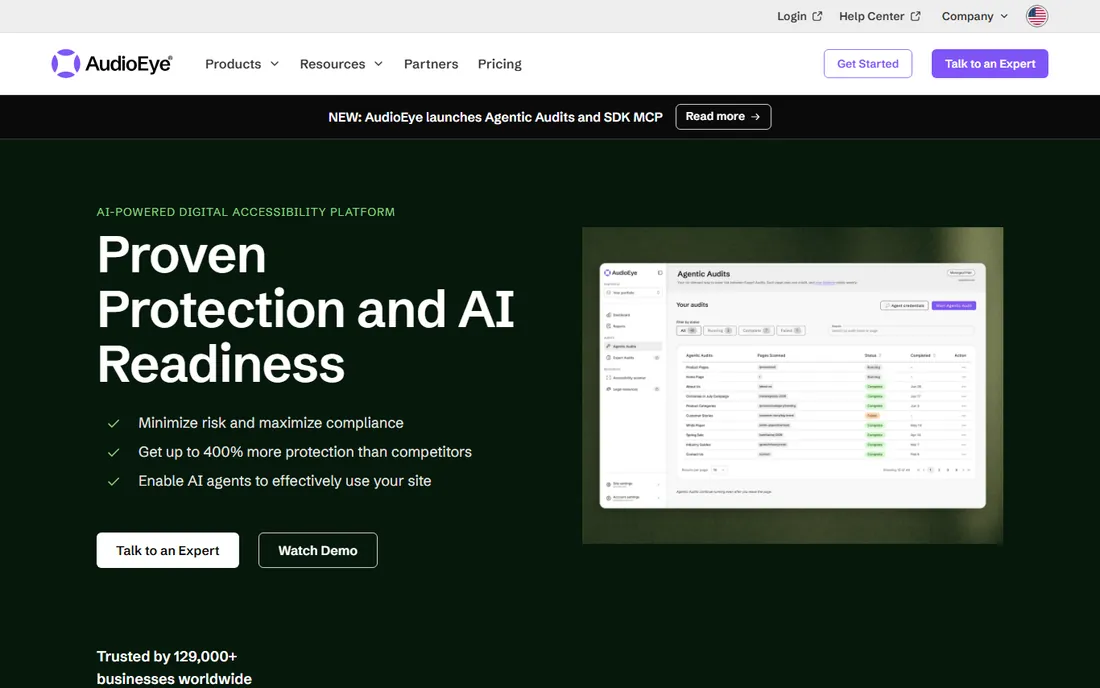Click the purple Talk to an Expert button

pyautogui.click(x=990, y=64)
